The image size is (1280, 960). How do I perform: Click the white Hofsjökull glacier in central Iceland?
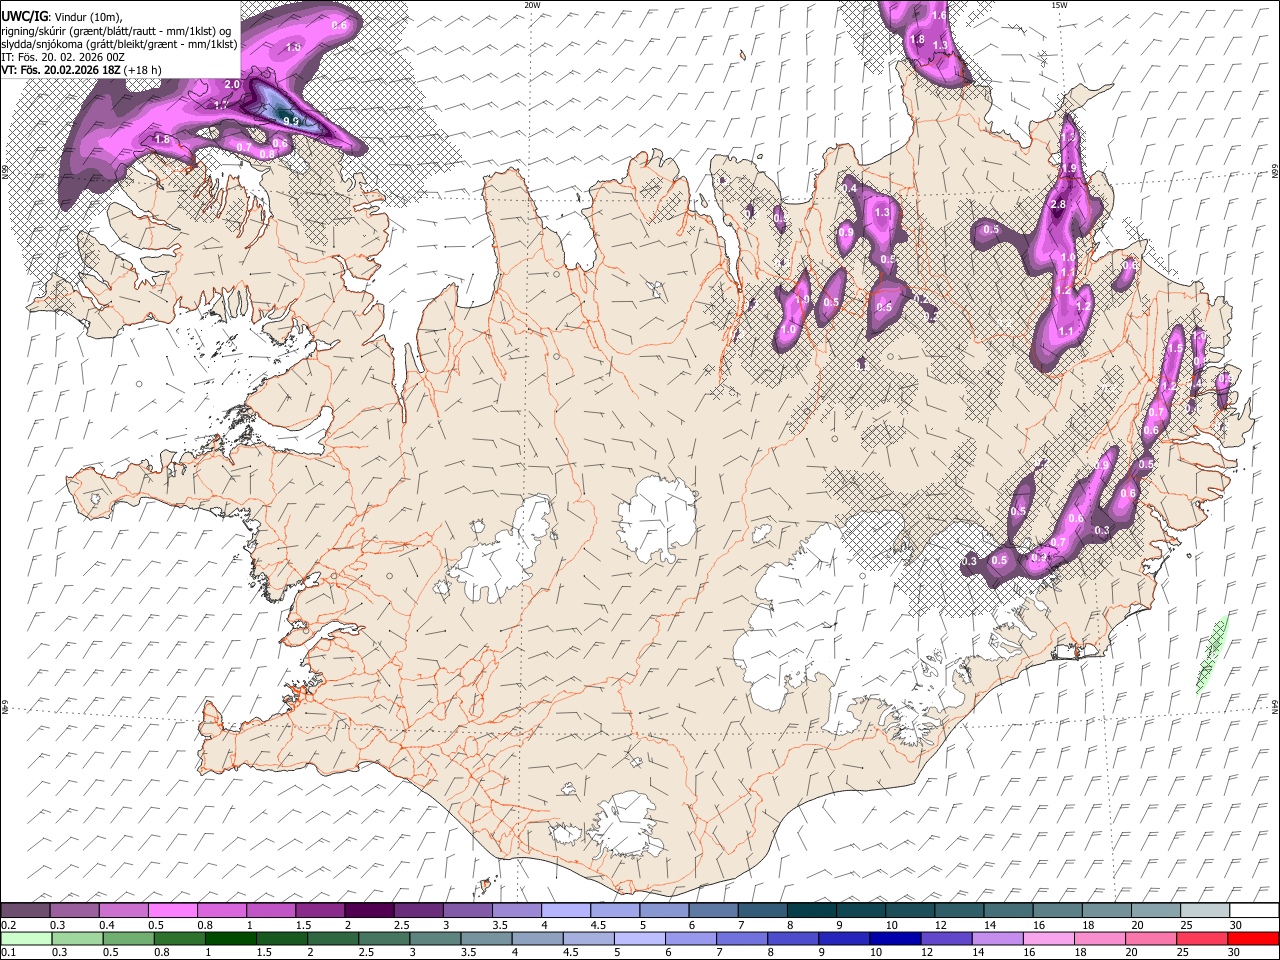[x=657, y=519]
